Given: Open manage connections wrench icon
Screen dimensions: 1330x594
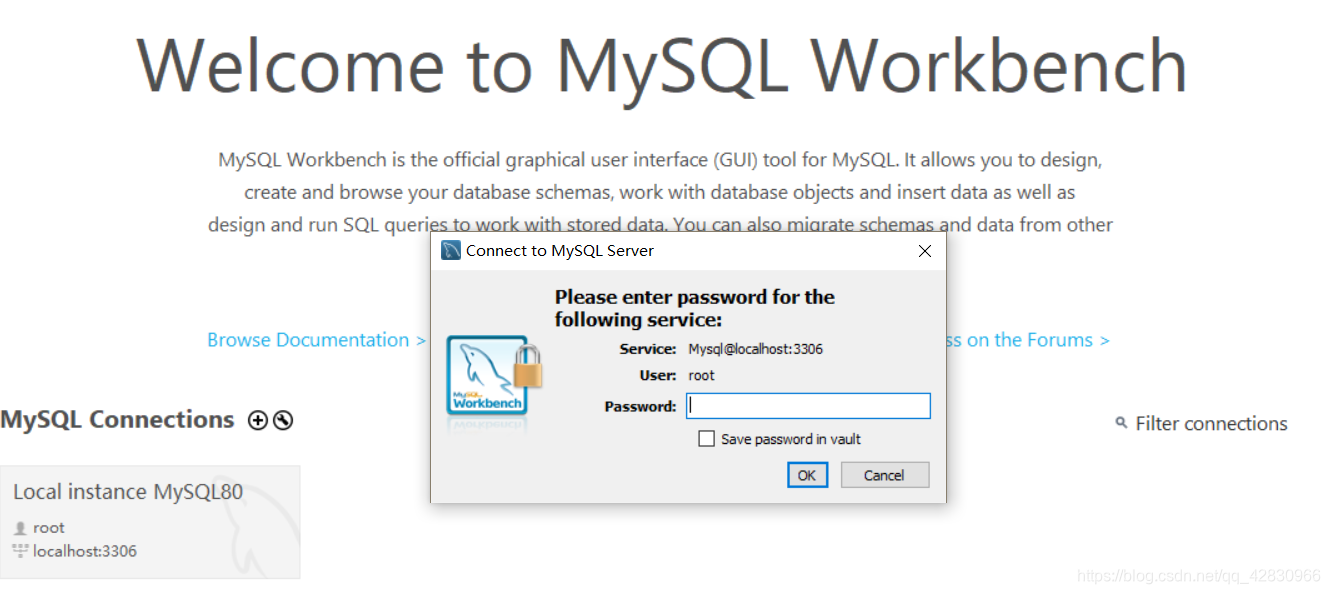Looking at the screenshot, I should (x=283, y=421).
